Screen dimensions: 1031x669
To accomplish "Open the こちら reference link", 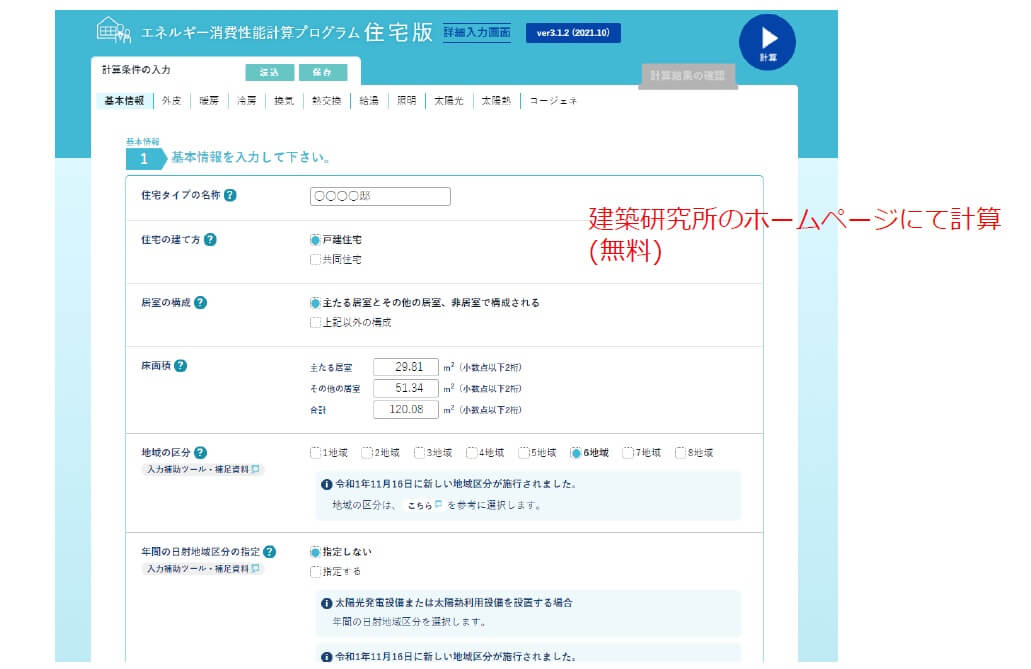I will tap(420, 505).
